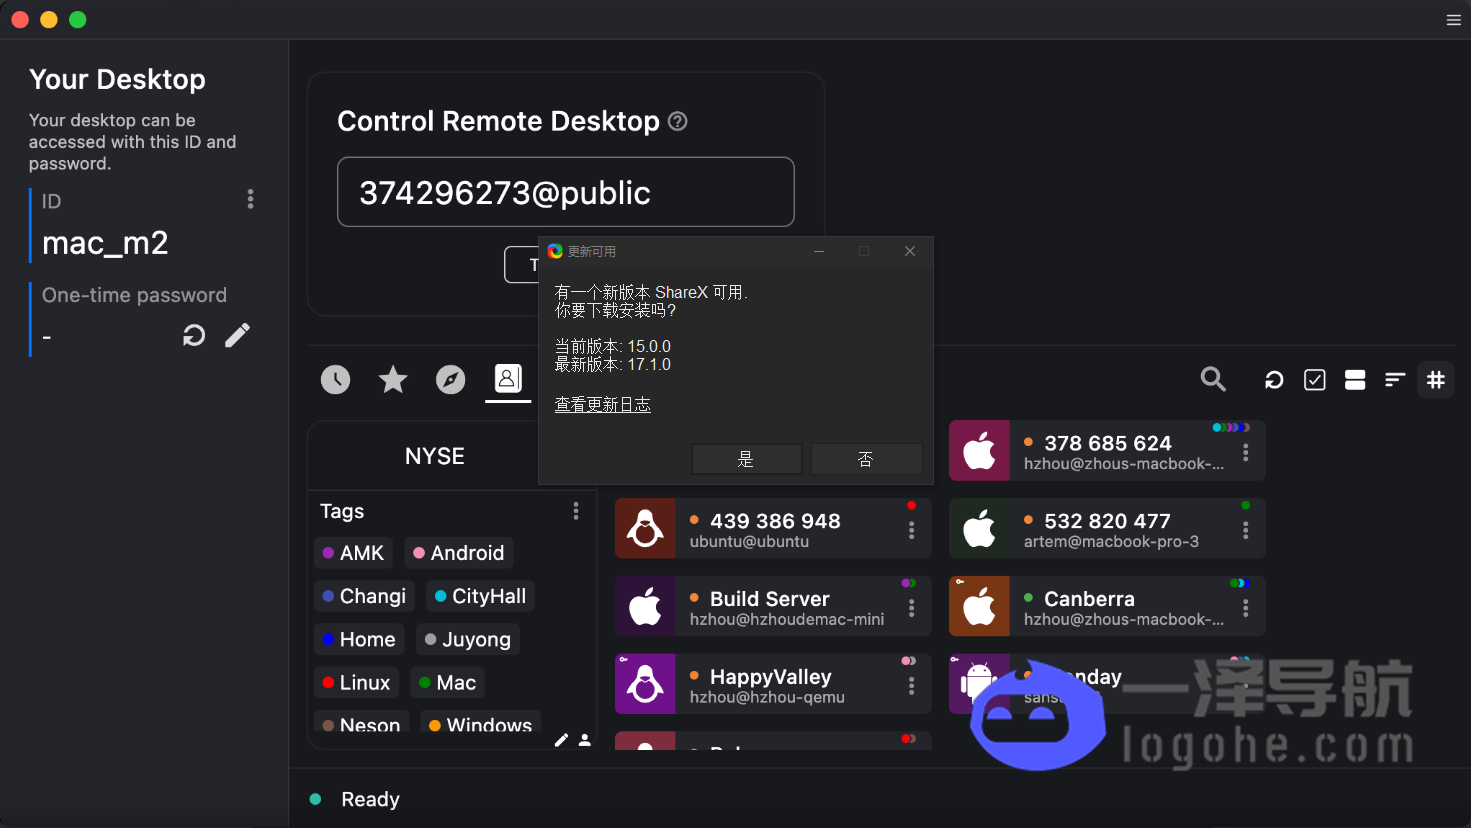Open the ID options three-dot menu

250,199
